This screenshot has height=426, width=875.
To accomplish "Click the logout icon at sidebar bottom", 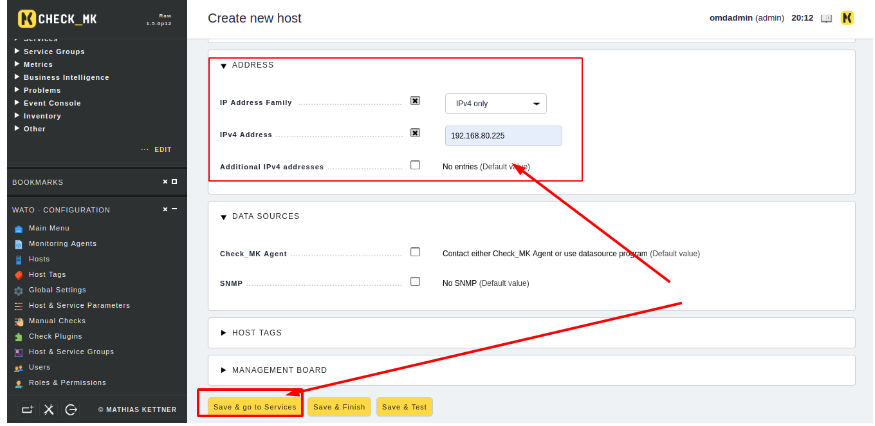I will click(70, 410).
